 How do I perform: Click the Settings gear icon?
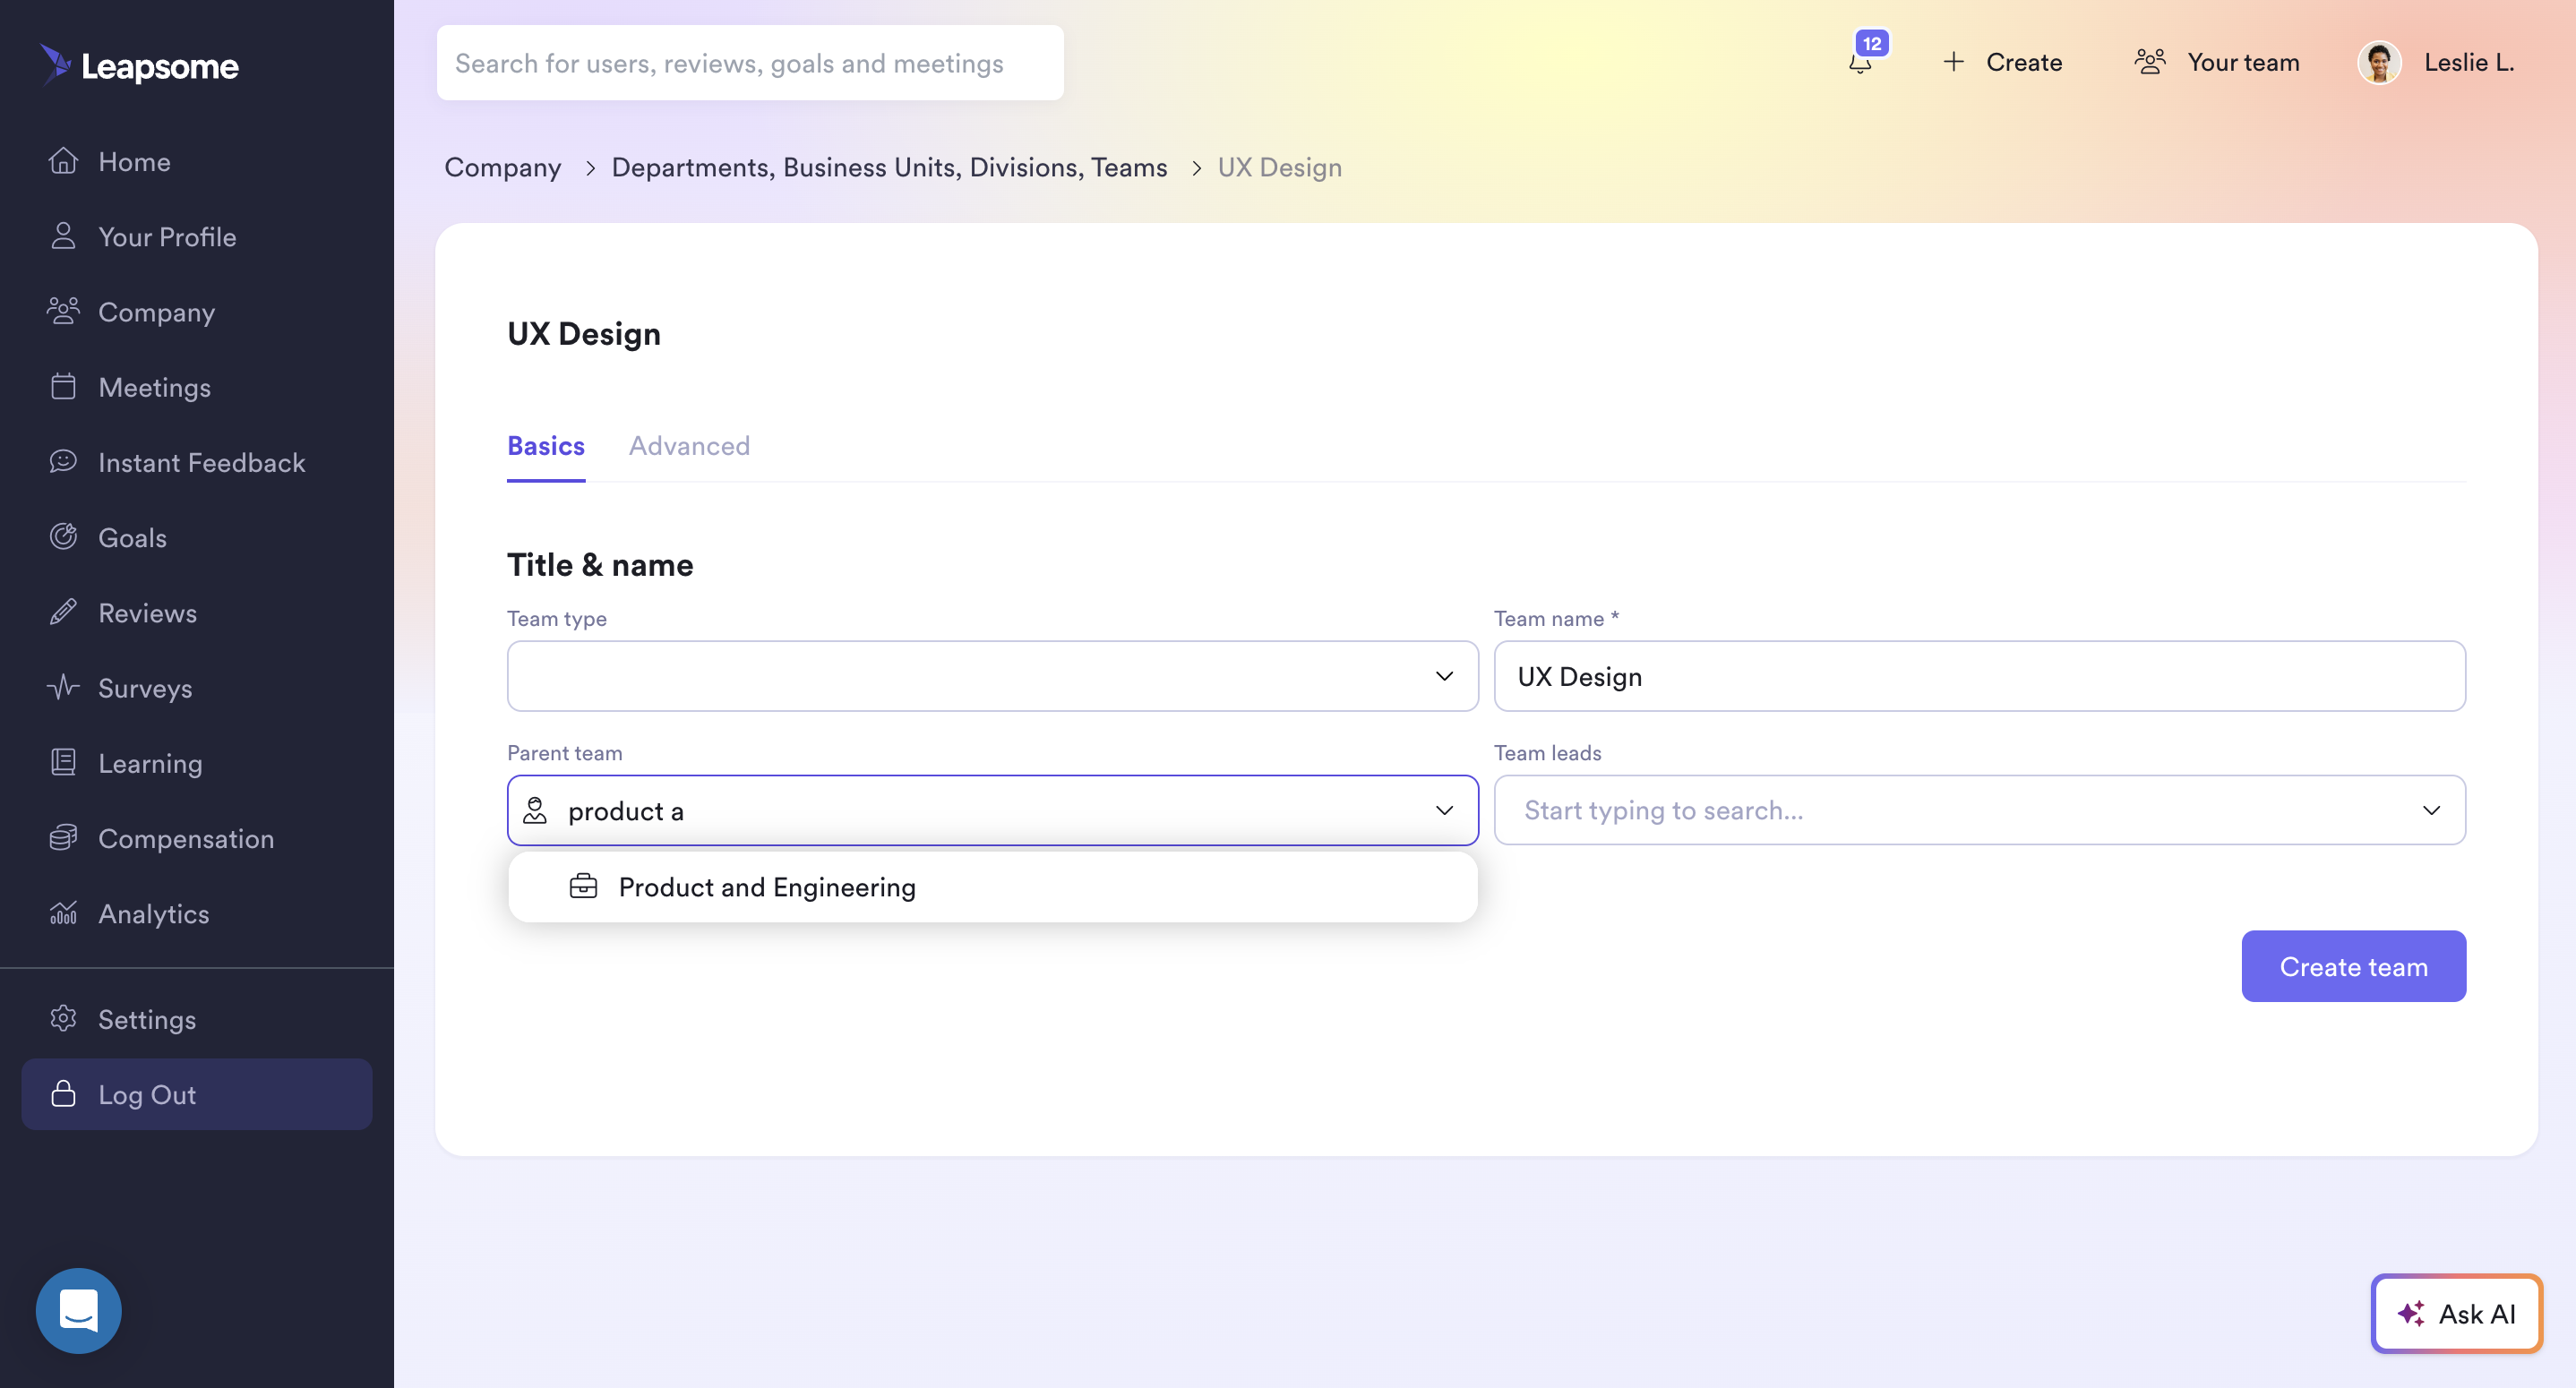[x=63, y=1018]
